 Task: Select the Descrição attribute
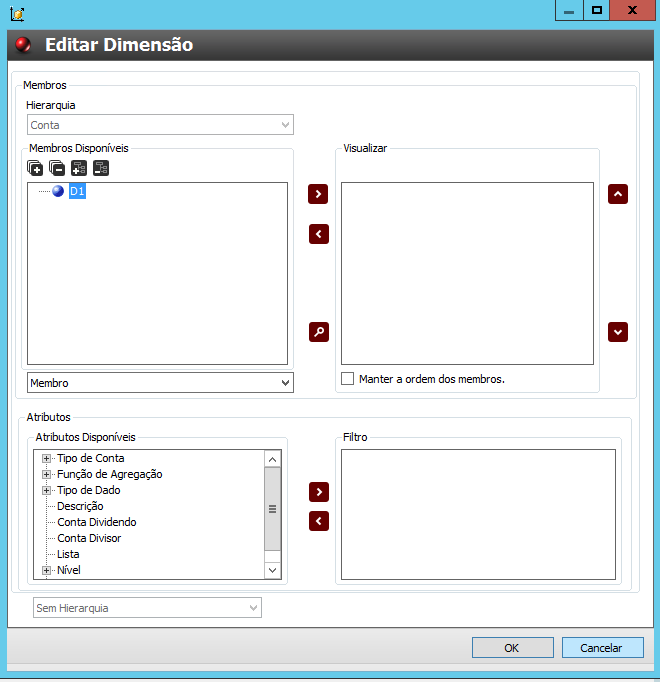click(x=80, y=506)
